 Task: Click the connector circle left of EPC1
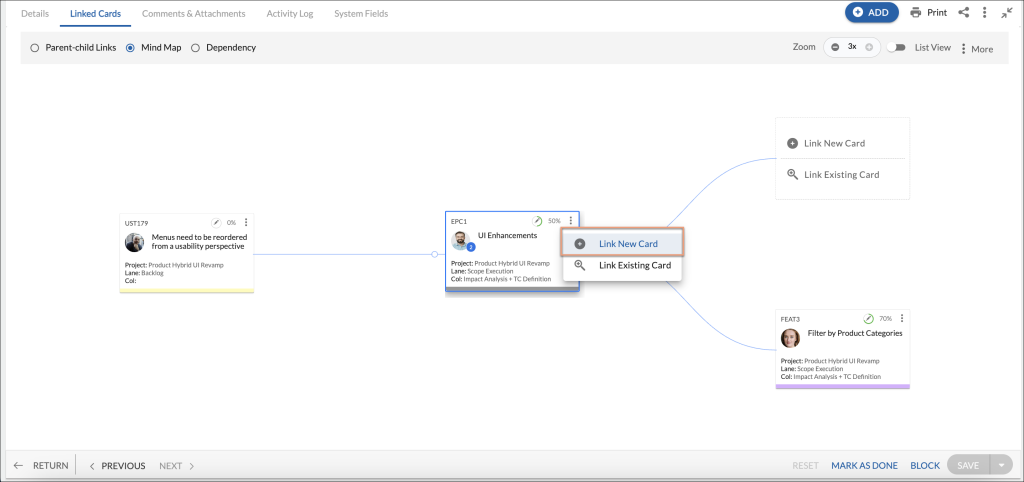click(434, 255)
